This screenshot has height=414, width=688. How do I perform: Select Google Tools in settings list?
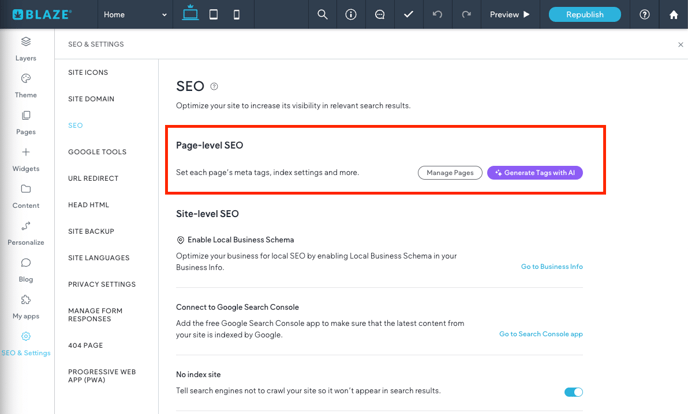click(97, 152)
